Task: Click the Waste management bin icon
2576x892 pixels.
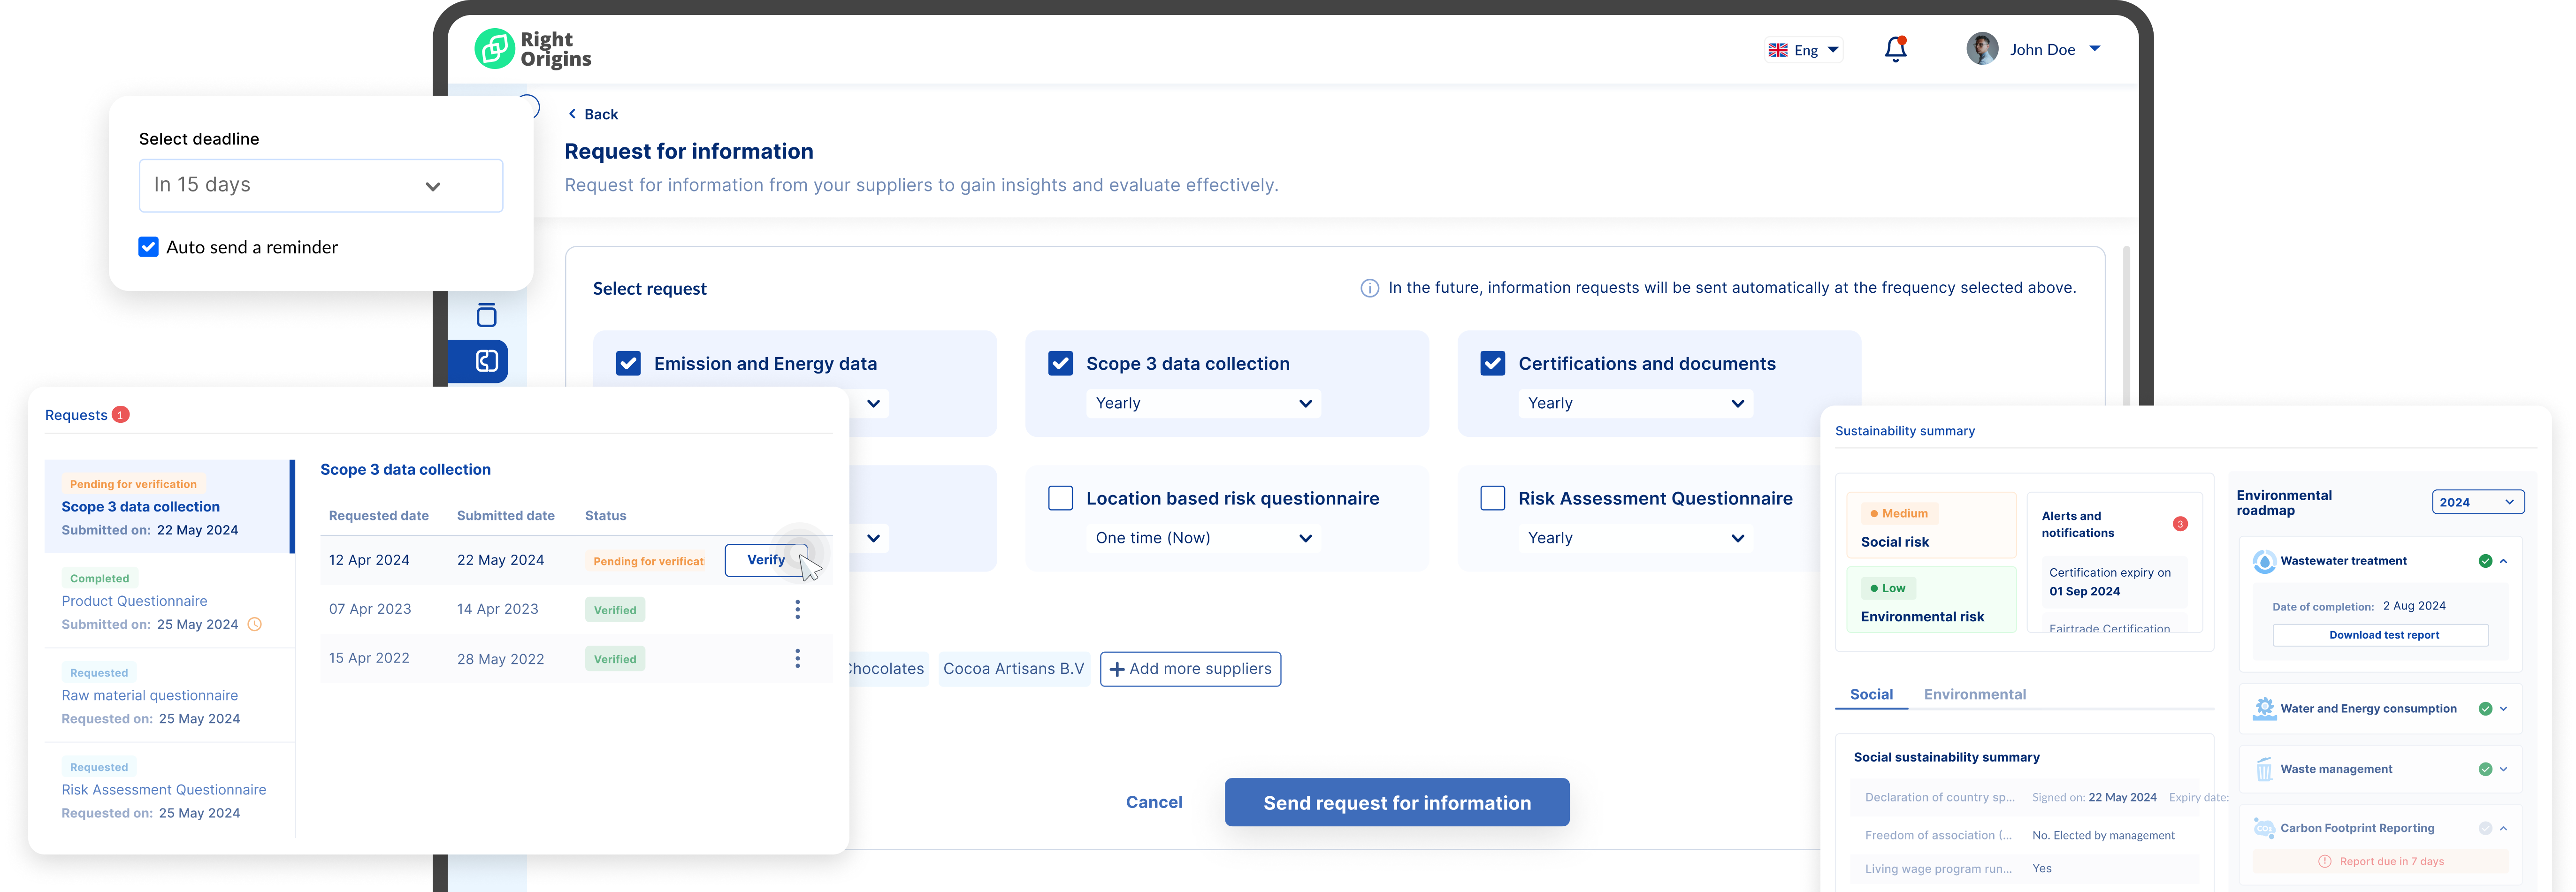Action: 2264,769
